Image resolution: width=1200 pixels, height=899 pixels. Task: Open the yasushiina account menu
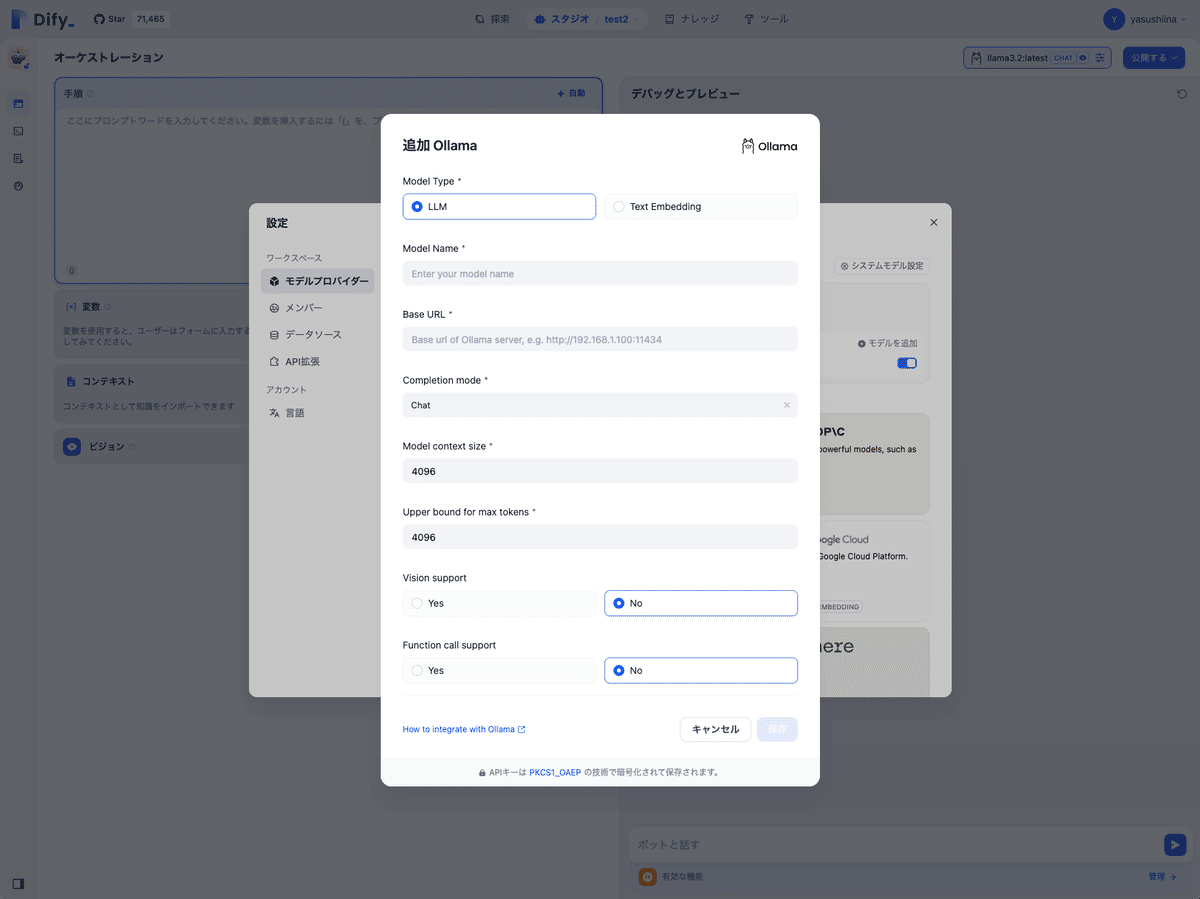click(x=1146, y=19)
